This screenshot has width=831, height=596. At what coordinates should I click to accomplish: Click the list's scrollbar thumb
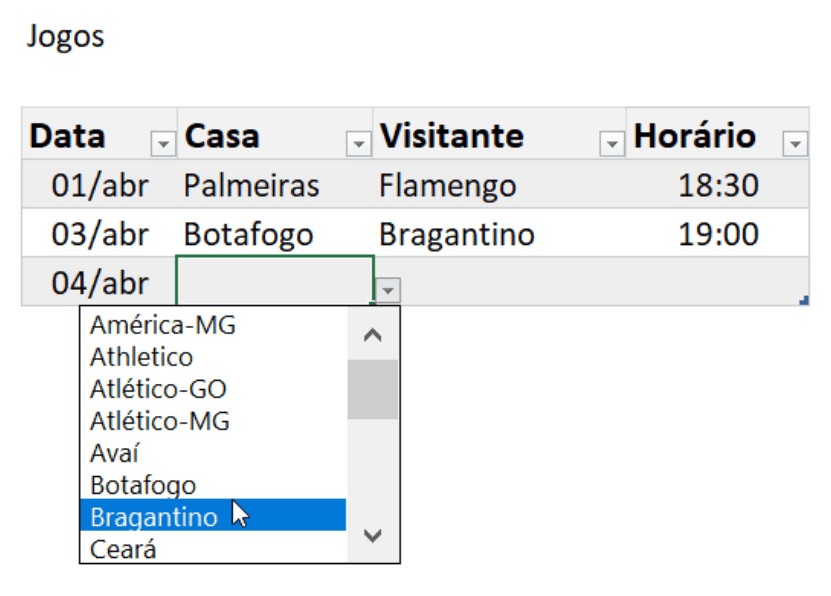pos(372,390)
